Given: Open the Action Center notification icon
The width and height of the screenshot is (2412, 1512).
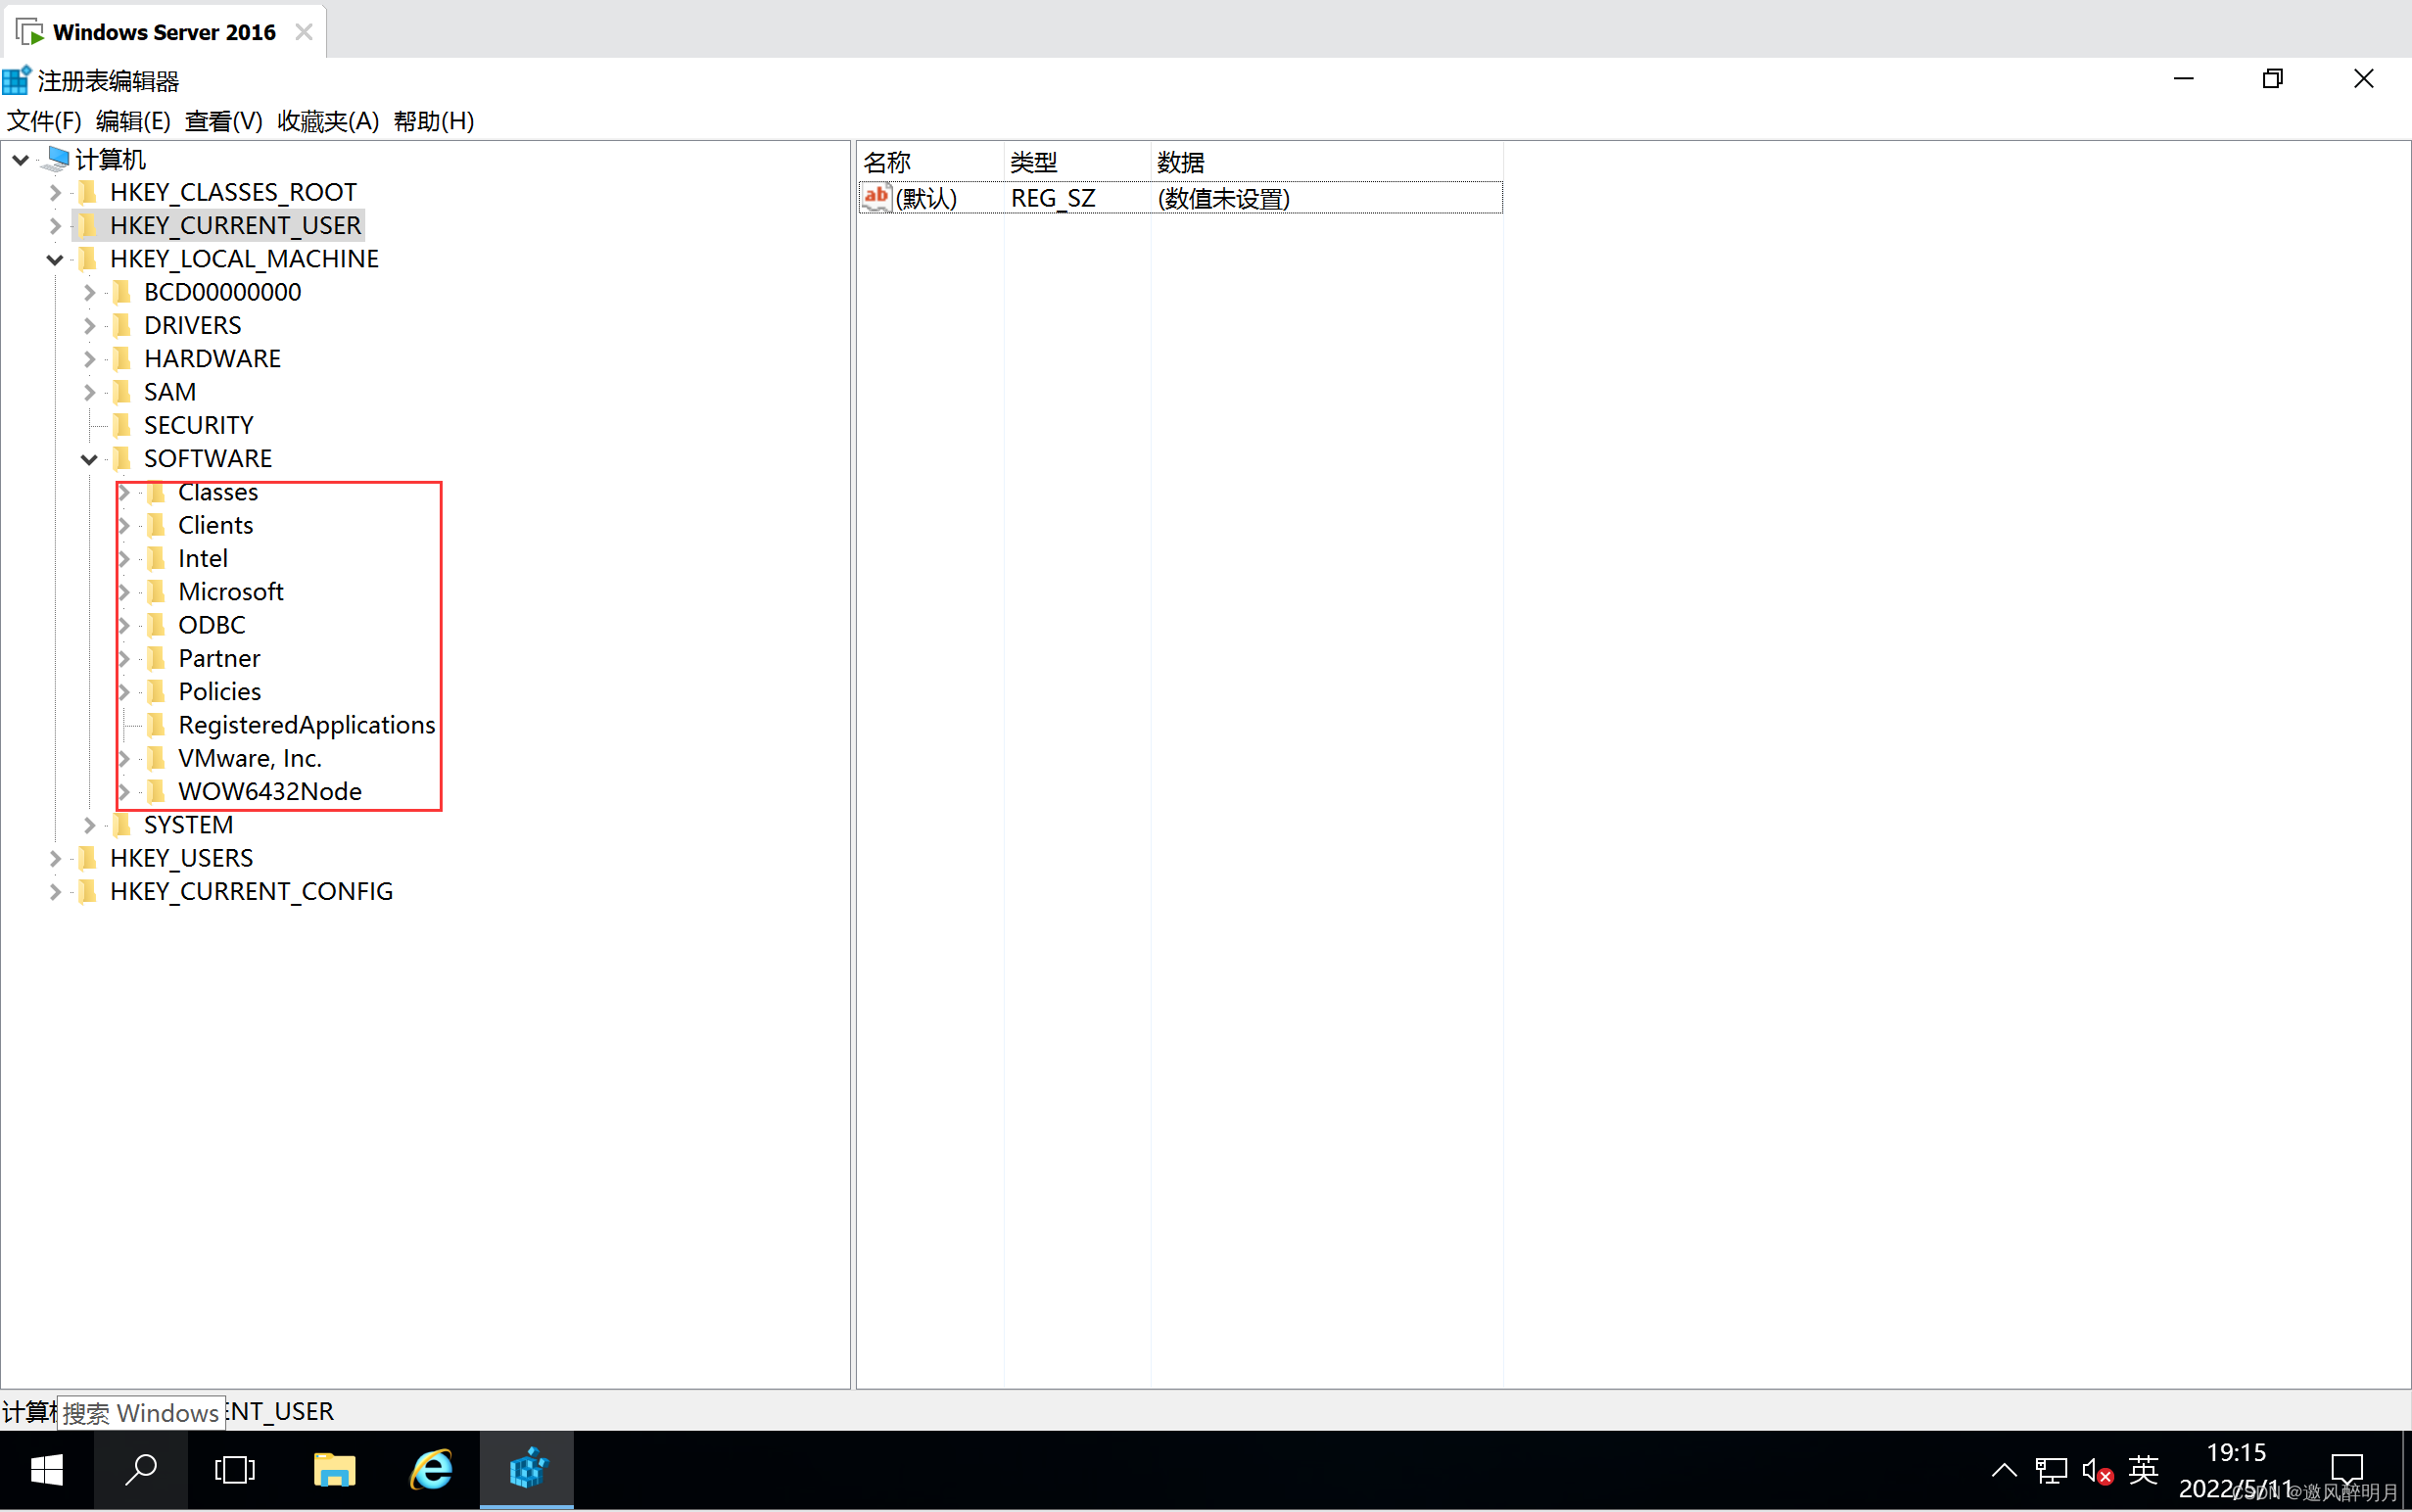Looking at the screenshot, I should click(x=2346, y=1469).
